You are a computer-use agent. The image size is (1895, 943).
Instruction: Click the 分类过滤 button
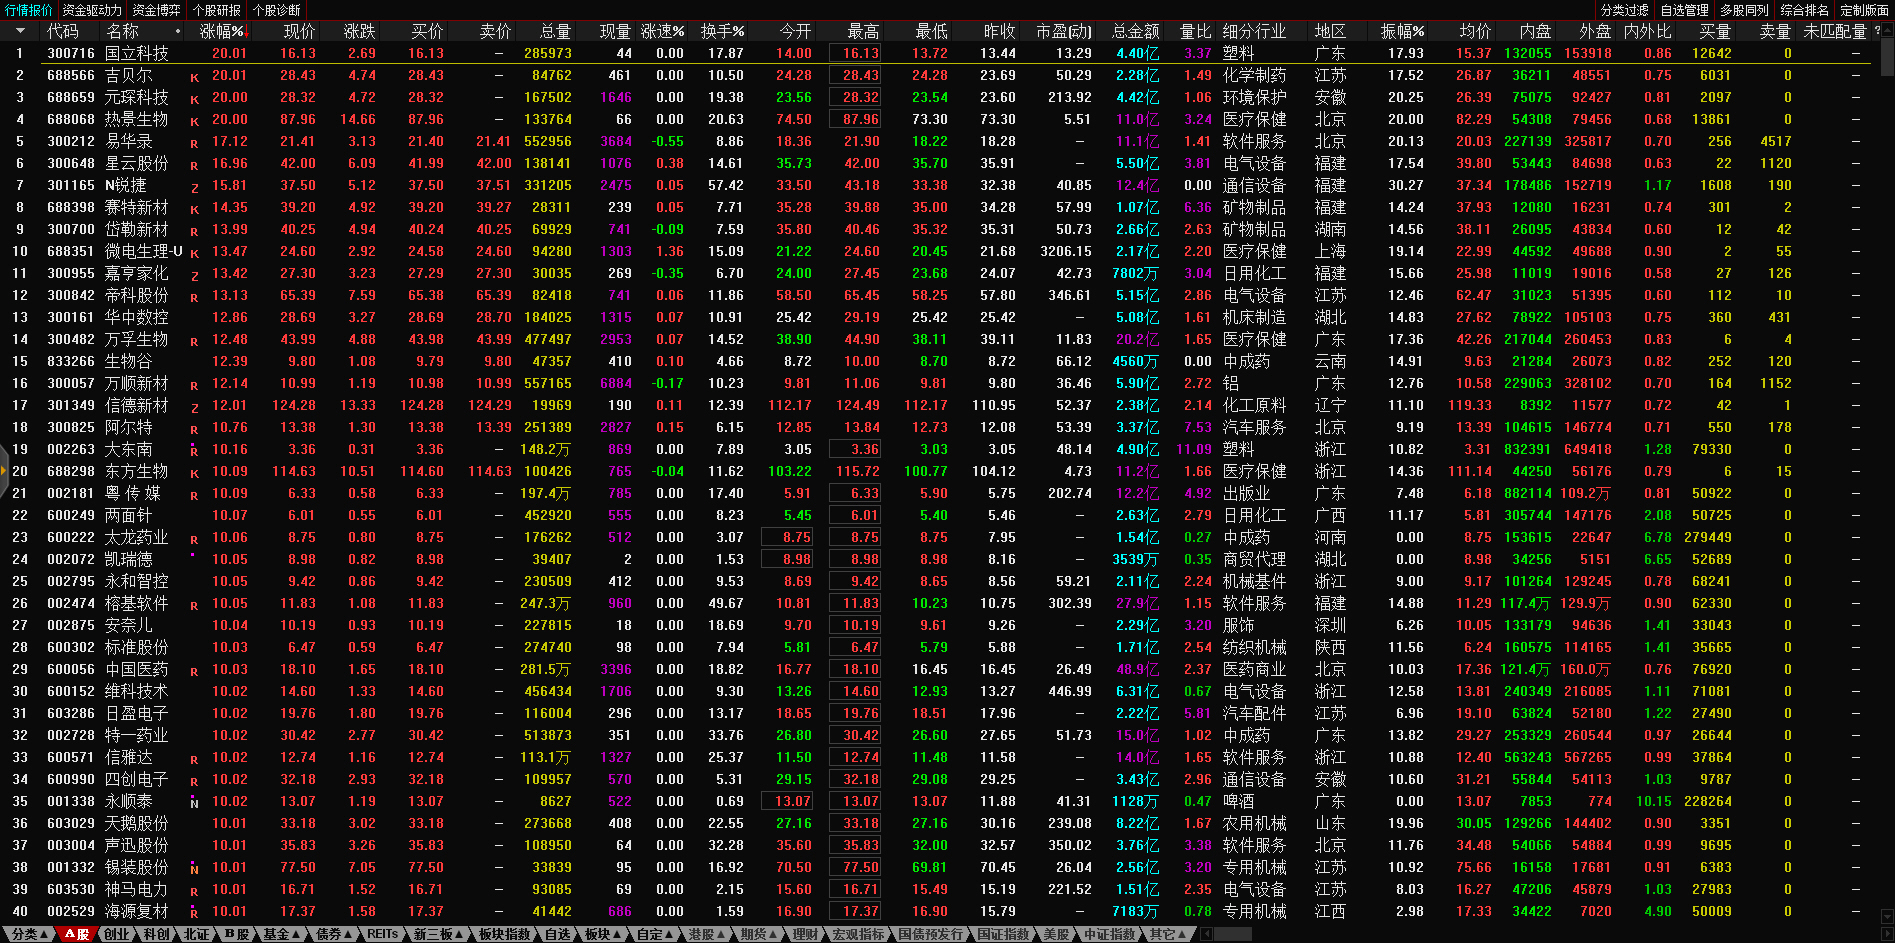(x=1624, y=10)
